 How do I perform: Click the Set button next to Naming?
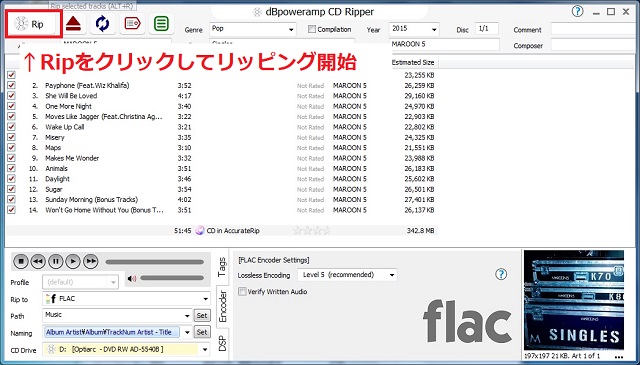pyautogui.click(x=202, y=332)
